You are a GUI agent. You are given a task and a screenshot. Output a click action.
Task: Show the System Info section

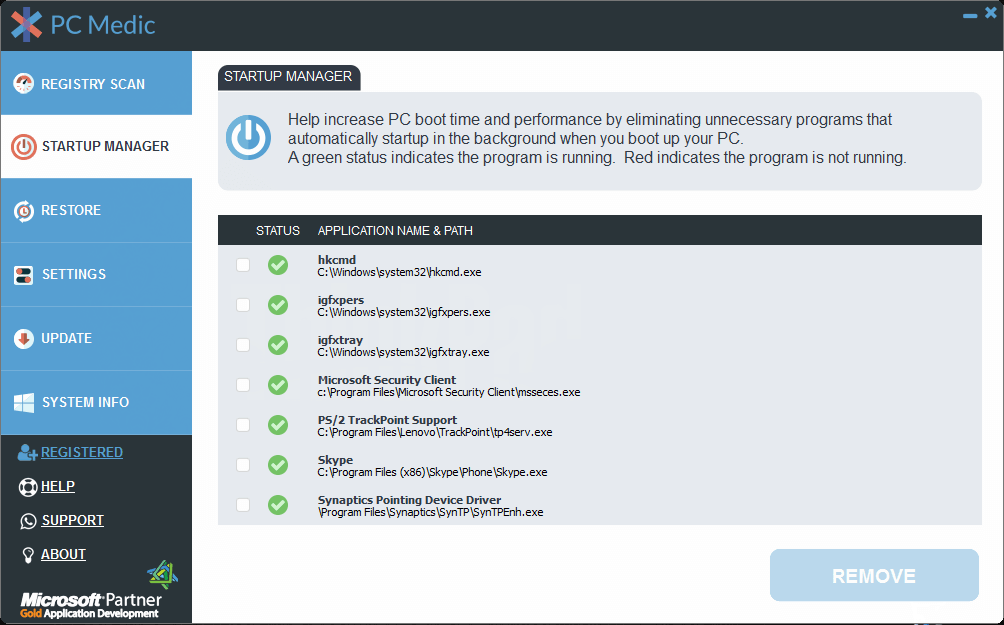coord(97,403)
